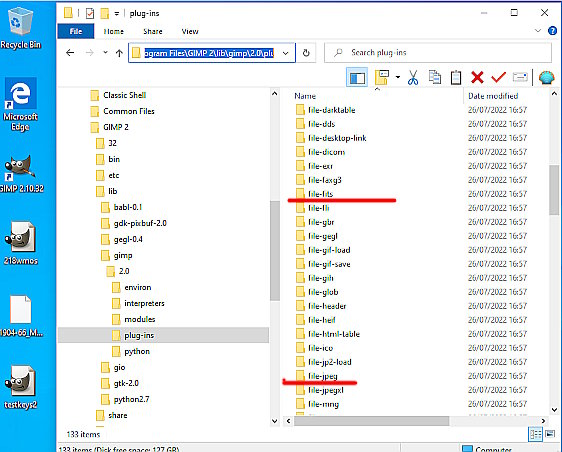Expand the ribbon chevron

pyautogui.click(x=538, y=30)
